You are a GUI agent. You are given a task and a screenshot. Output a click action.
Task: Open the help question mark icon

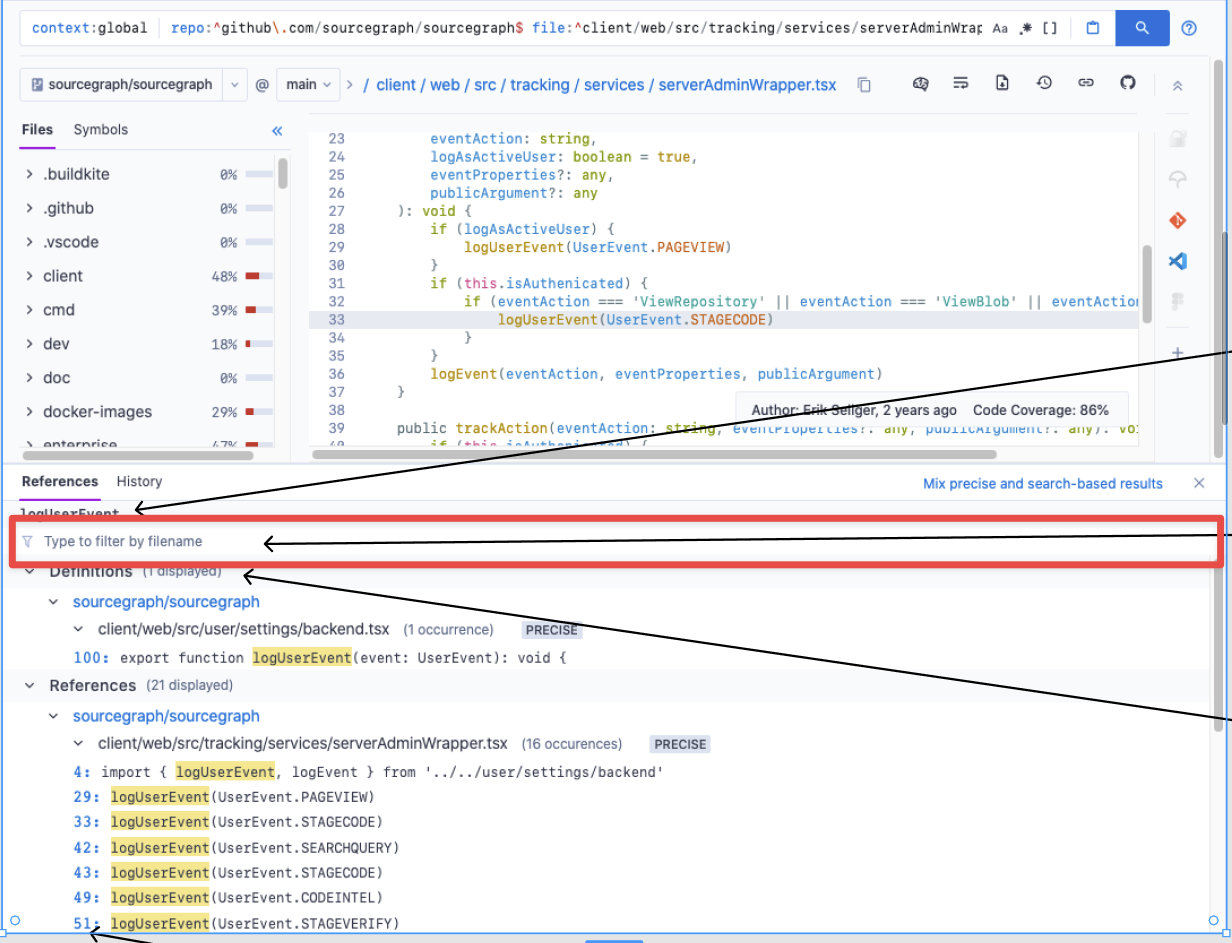(1189, 28)
